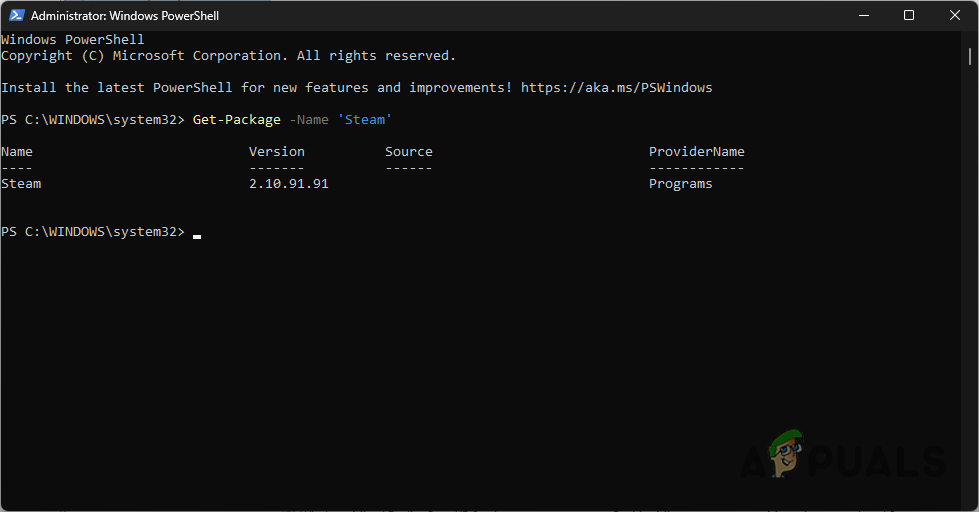
Task: Click the ProviderName column header
Action: pyautogui.click(x=697, y=151)
